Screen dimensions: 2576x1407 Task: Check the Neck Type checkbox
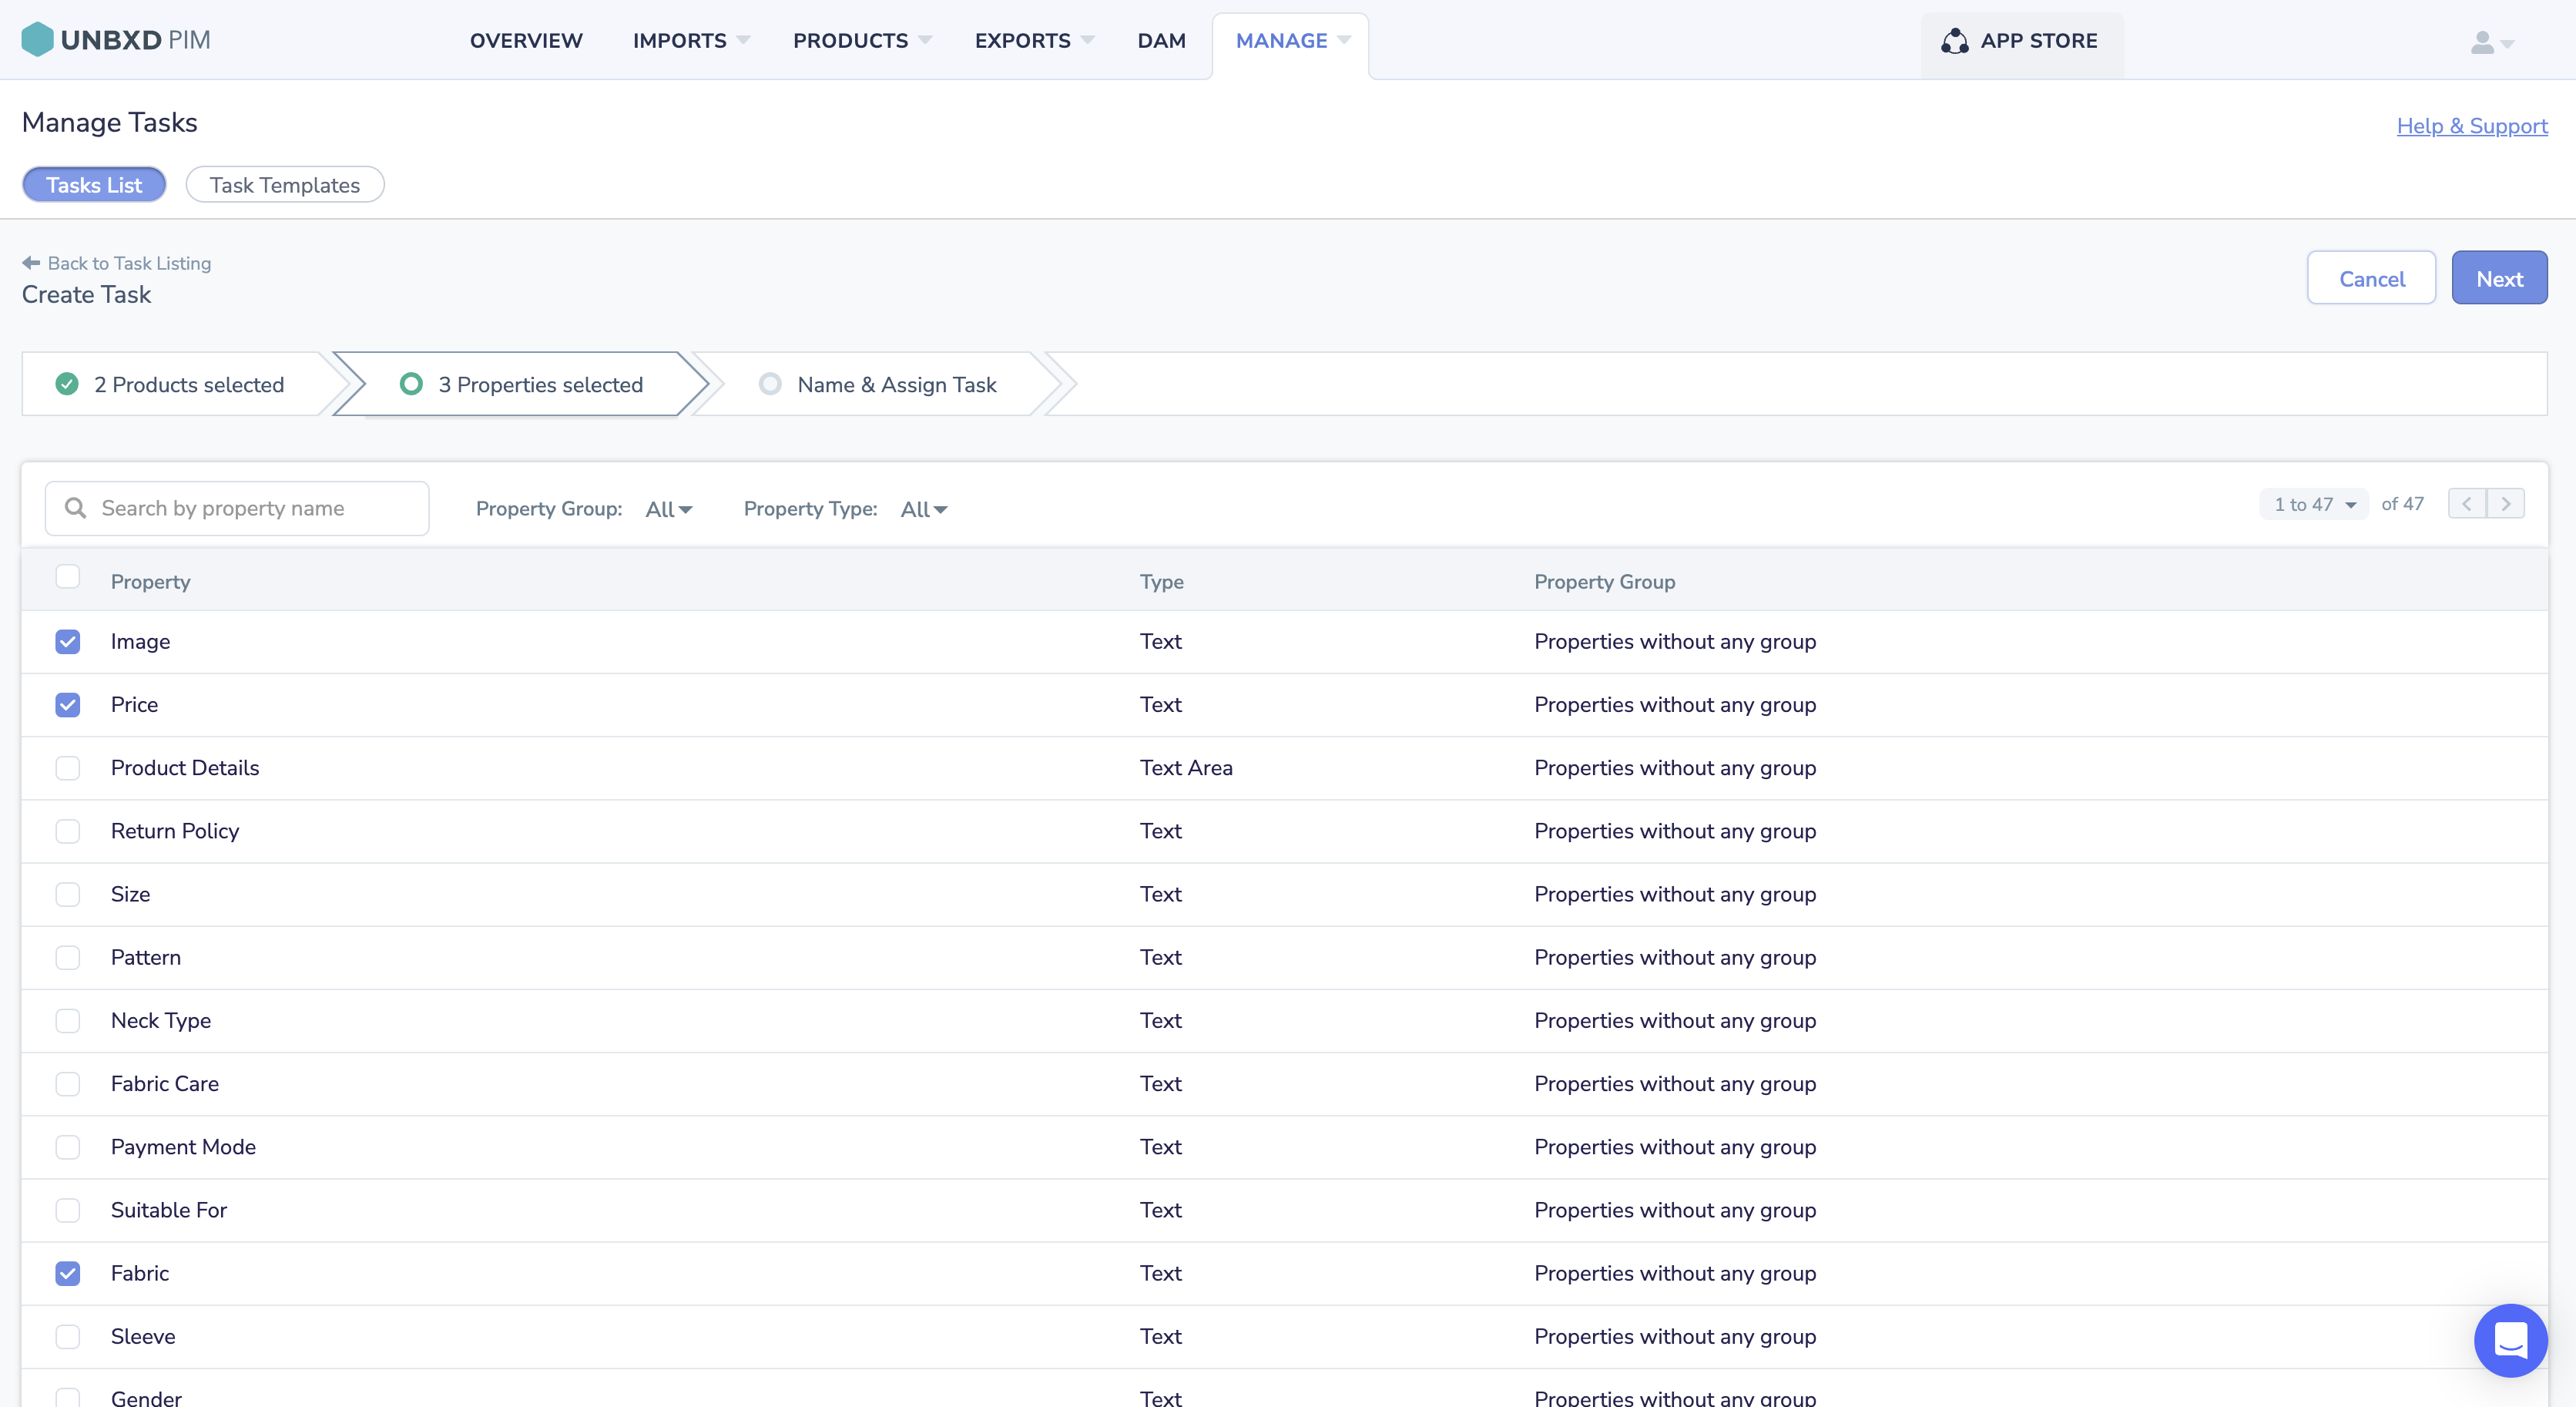[x=67, y=1020]
